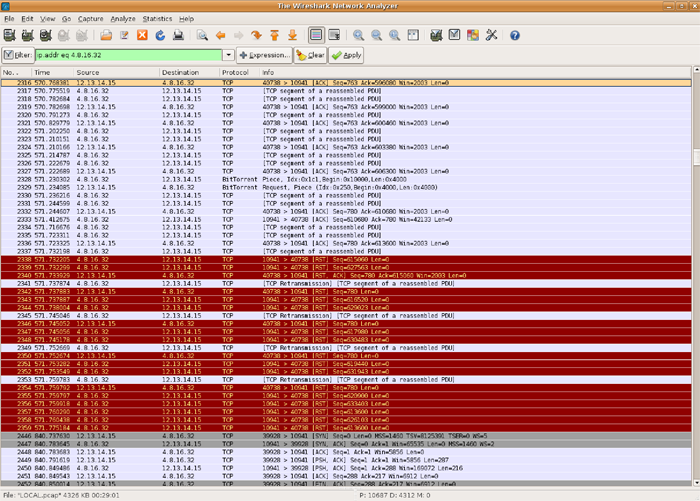Viewport: 700px width, 501px height.
Task: Open the Help icon in toolbar
Action: click(x=517, y=35)
